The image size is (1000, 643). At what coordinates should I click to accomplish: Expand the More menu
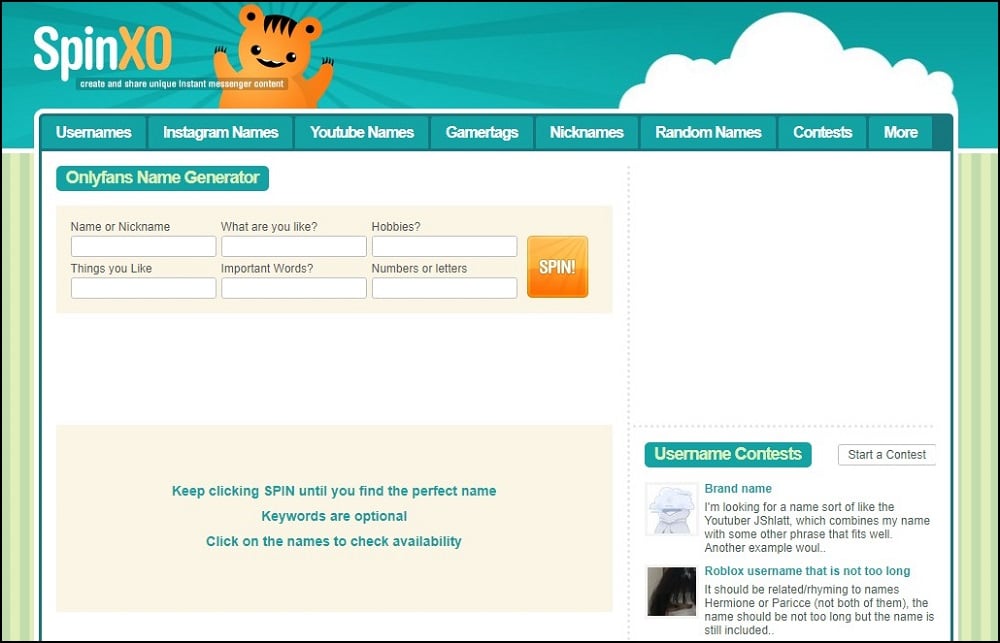pyautogui.click(x=901, y=133)
